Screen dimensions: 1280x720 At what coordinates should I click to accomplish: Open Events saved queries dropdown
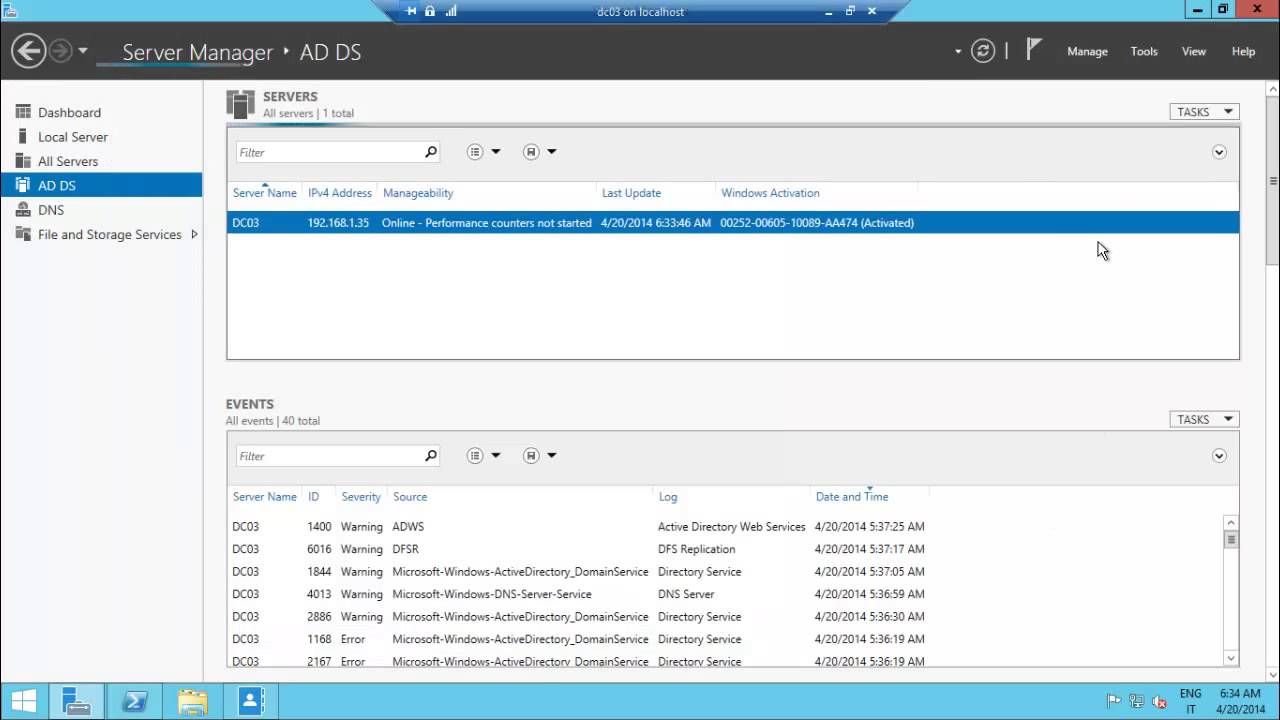[540, 456]
